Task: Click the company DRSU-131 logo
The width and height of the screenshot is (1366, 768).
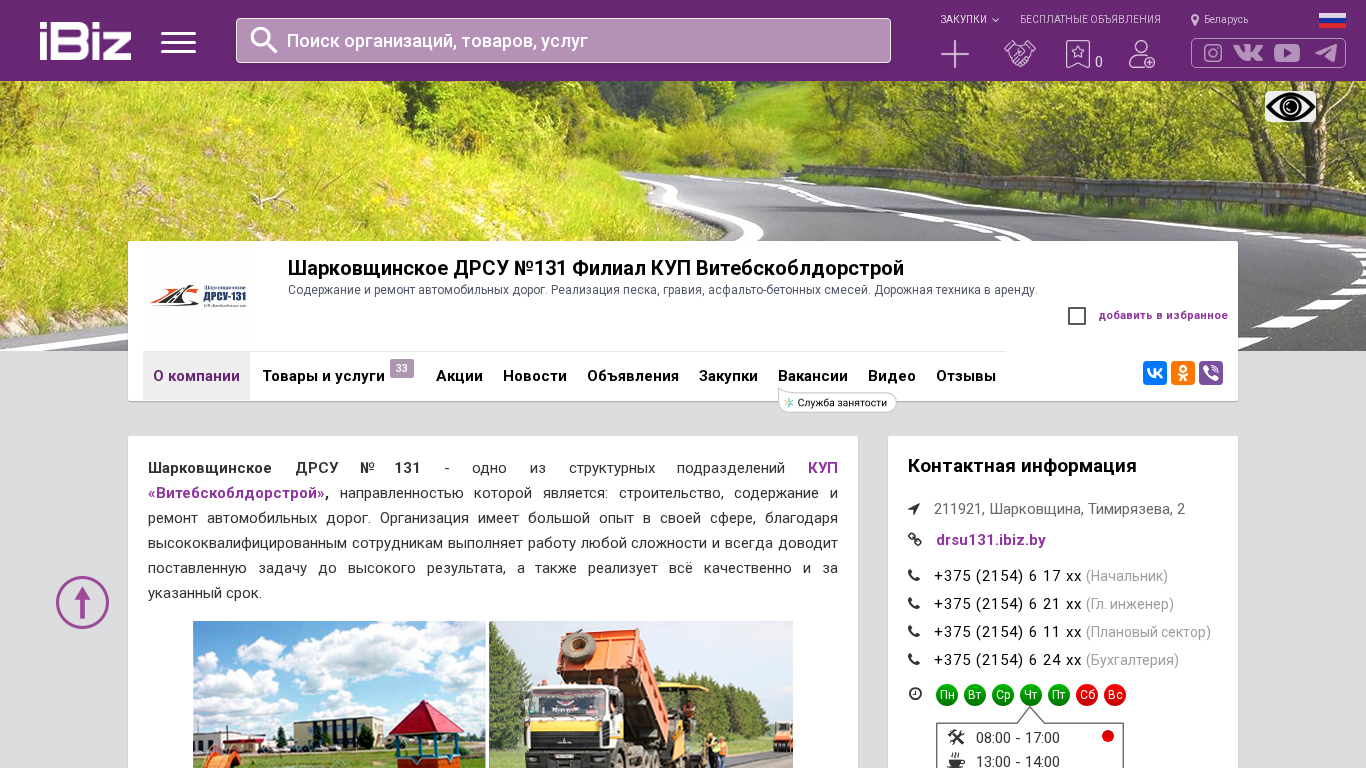Action: pos(199,295)
